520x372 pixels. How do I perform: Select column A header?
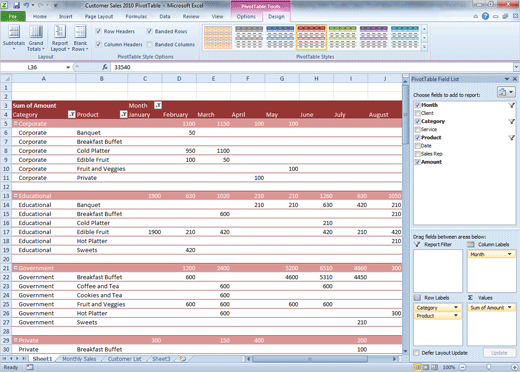tap(43, 79)
